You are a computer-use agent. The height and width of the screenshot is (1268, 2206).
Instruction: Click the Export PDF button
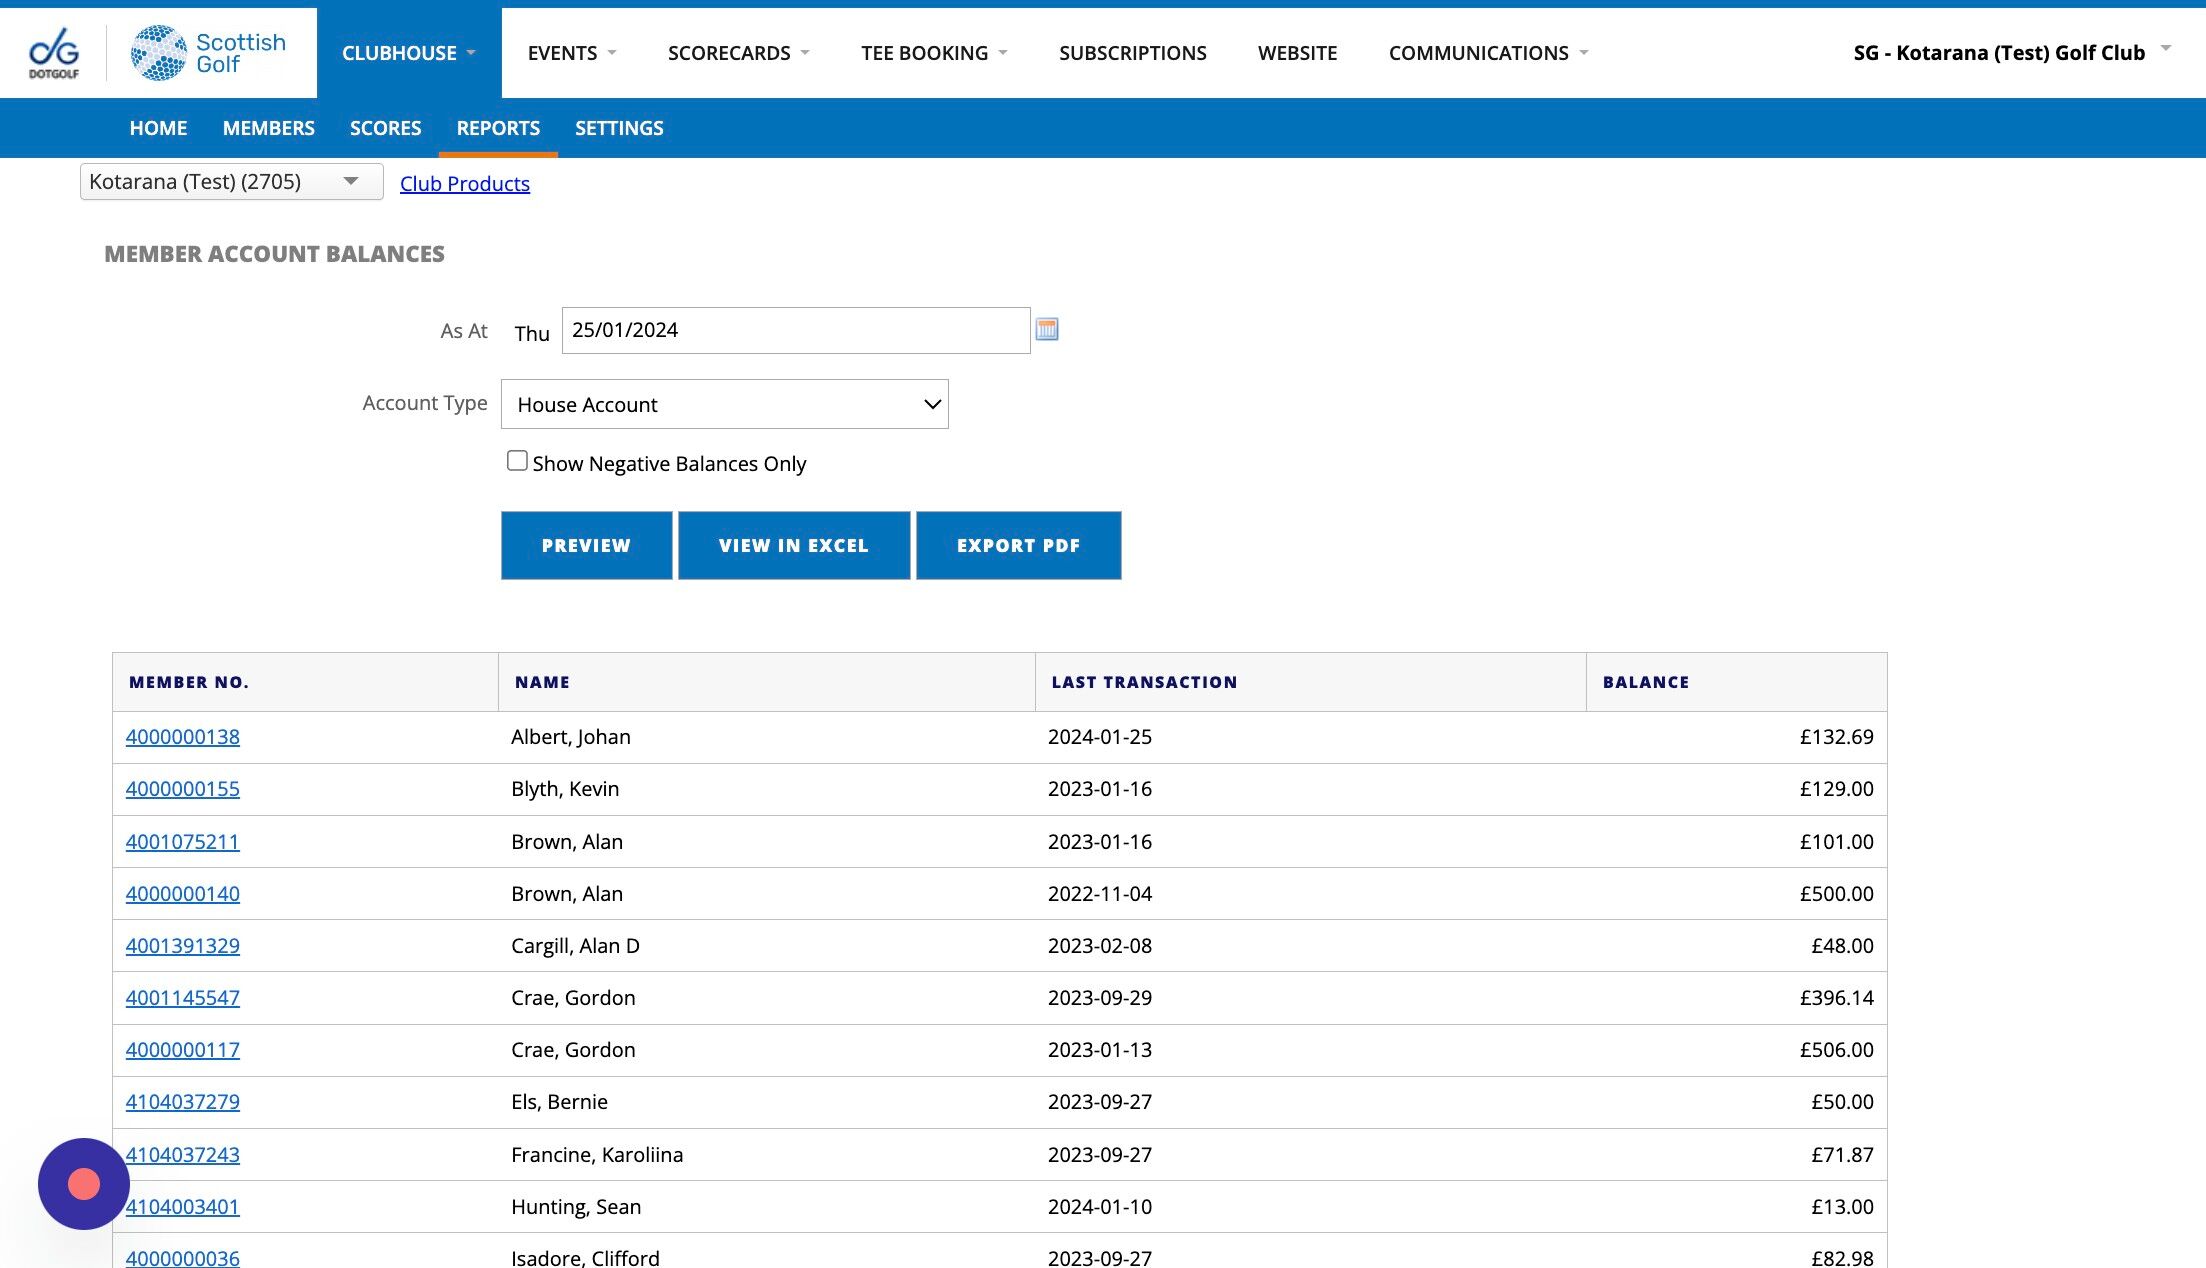1018,545
